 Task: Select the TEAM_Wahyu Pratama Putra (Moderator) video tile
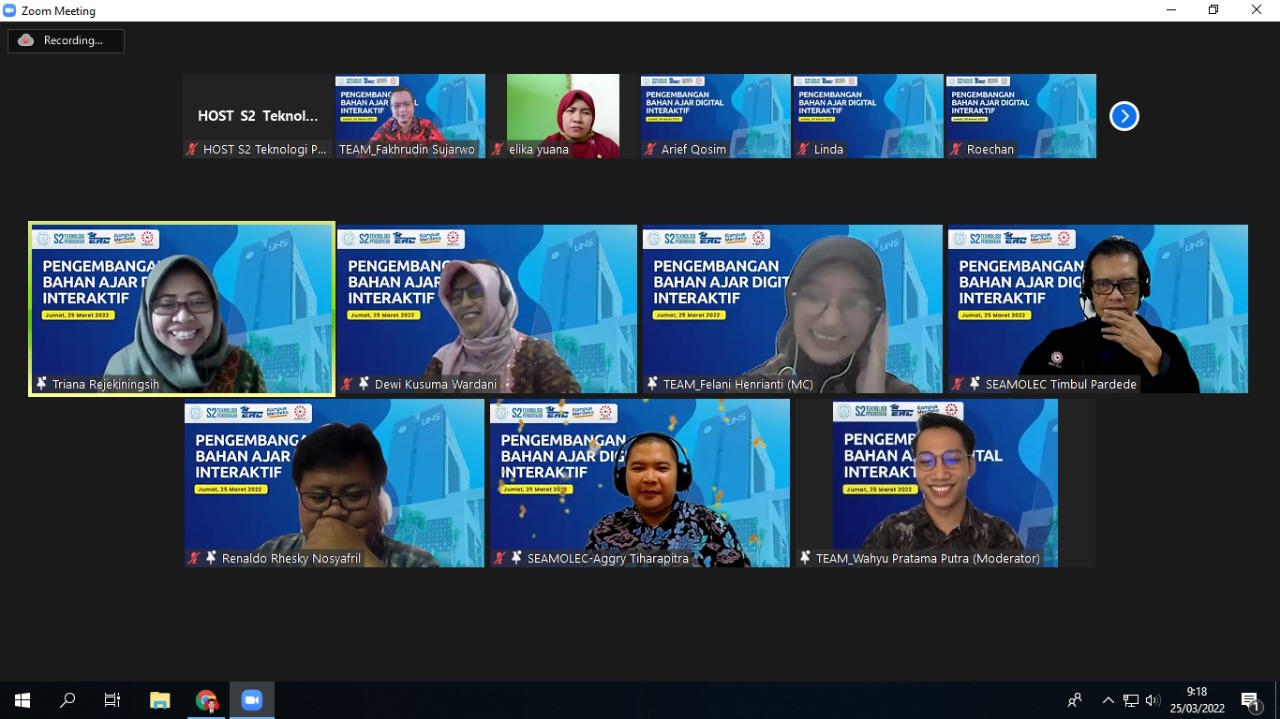(944, 482)
